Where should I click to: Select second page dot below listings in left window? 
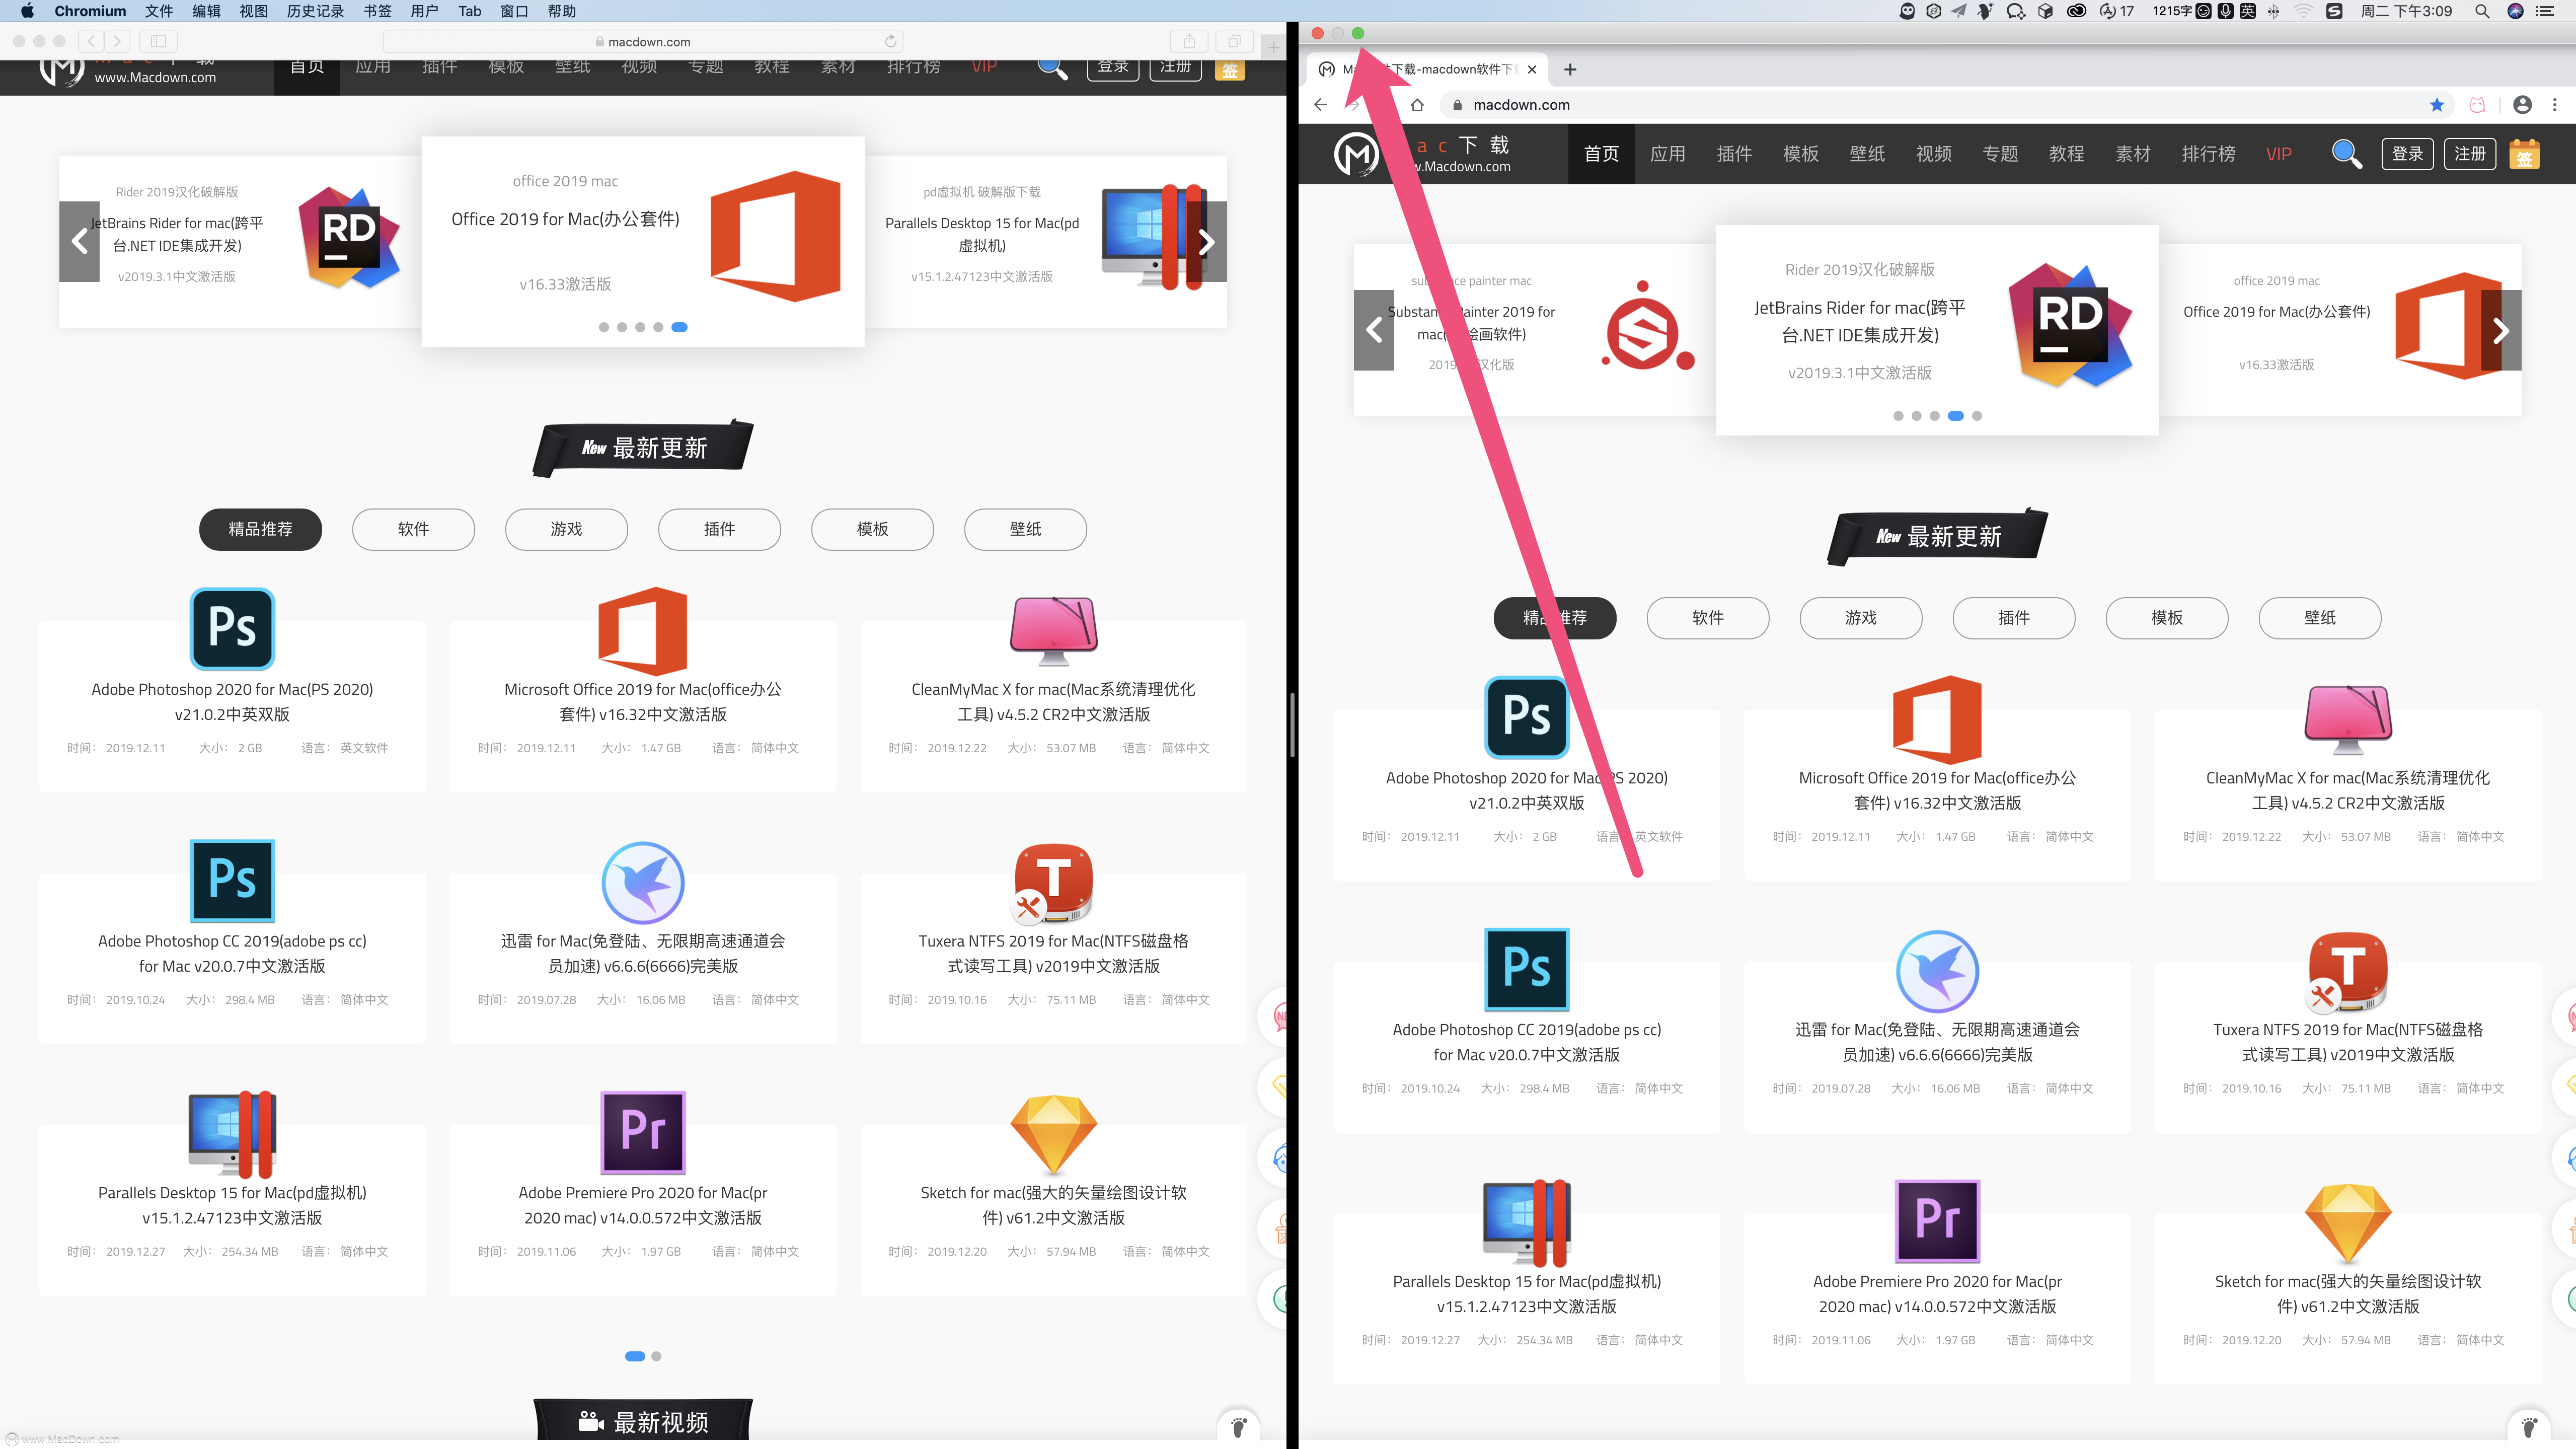(x=656, y=1356)
